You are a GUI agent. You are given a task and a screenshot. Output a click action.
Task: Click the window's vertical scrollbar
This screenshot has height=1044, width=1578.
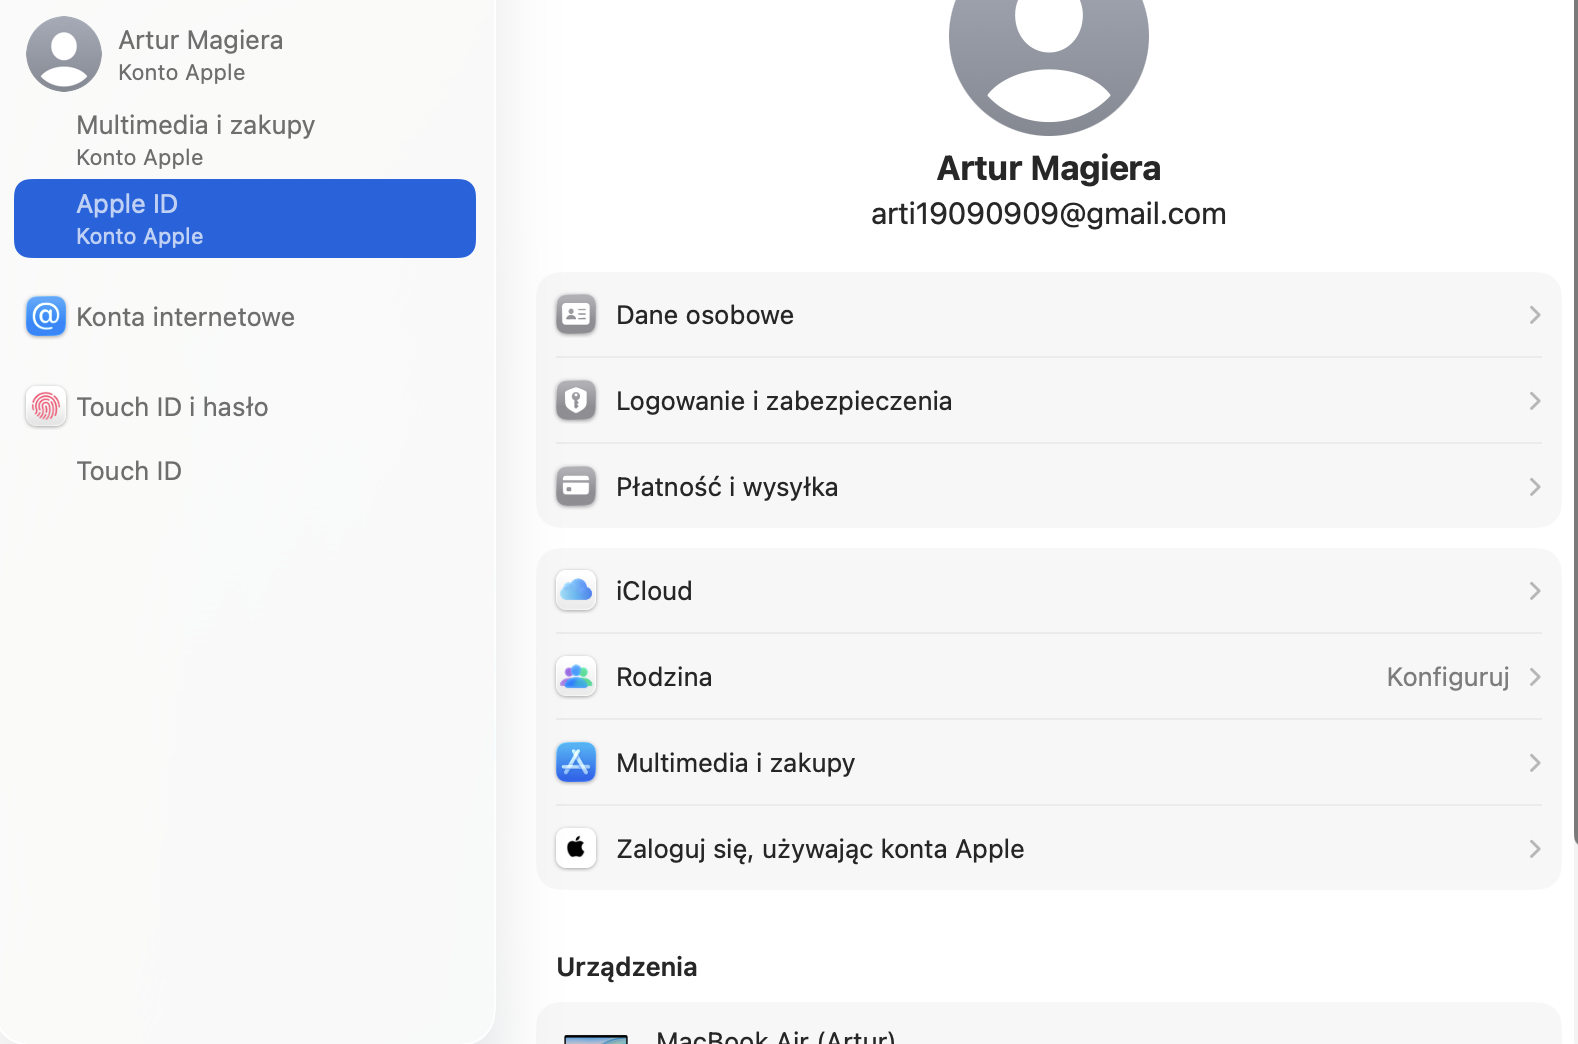(x=1574, y=420)
